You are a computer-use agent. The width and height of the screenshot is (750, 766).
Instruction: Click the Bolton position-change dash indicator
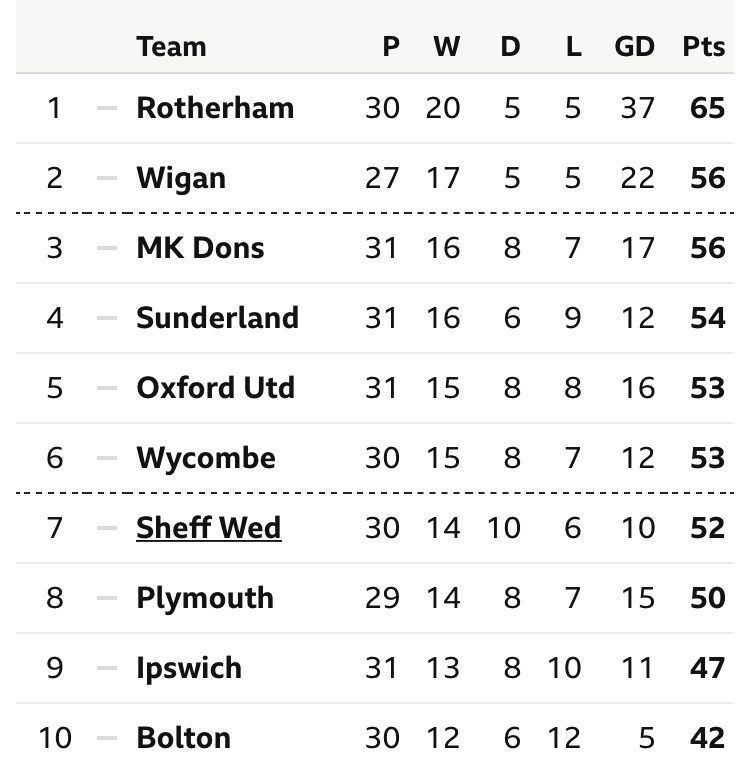coord(106,738)
